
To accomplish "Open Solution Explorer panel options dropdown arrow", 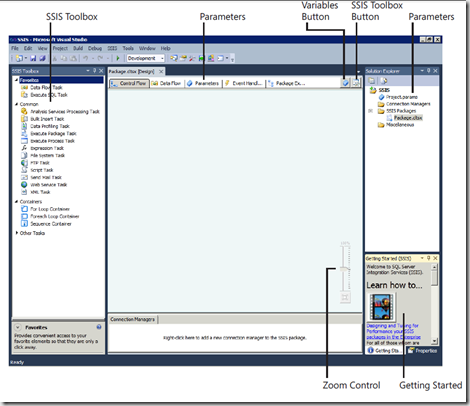I will point(422,71).
